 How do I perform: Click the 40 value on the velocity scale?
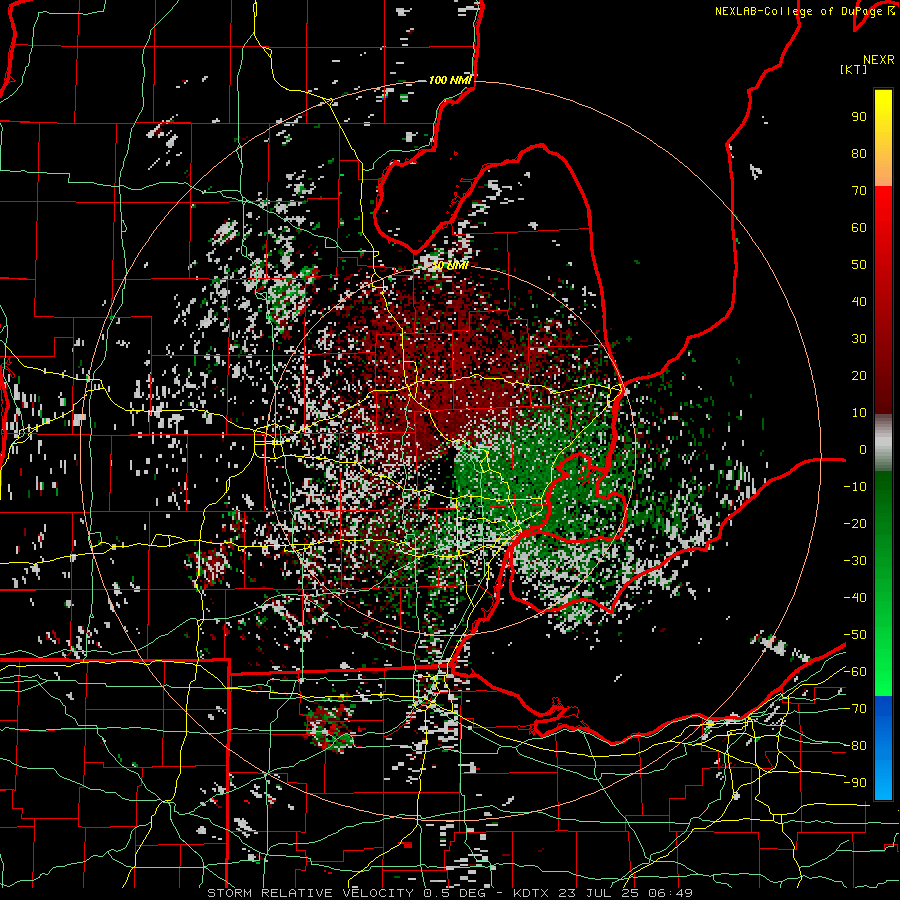coord(859,301)
